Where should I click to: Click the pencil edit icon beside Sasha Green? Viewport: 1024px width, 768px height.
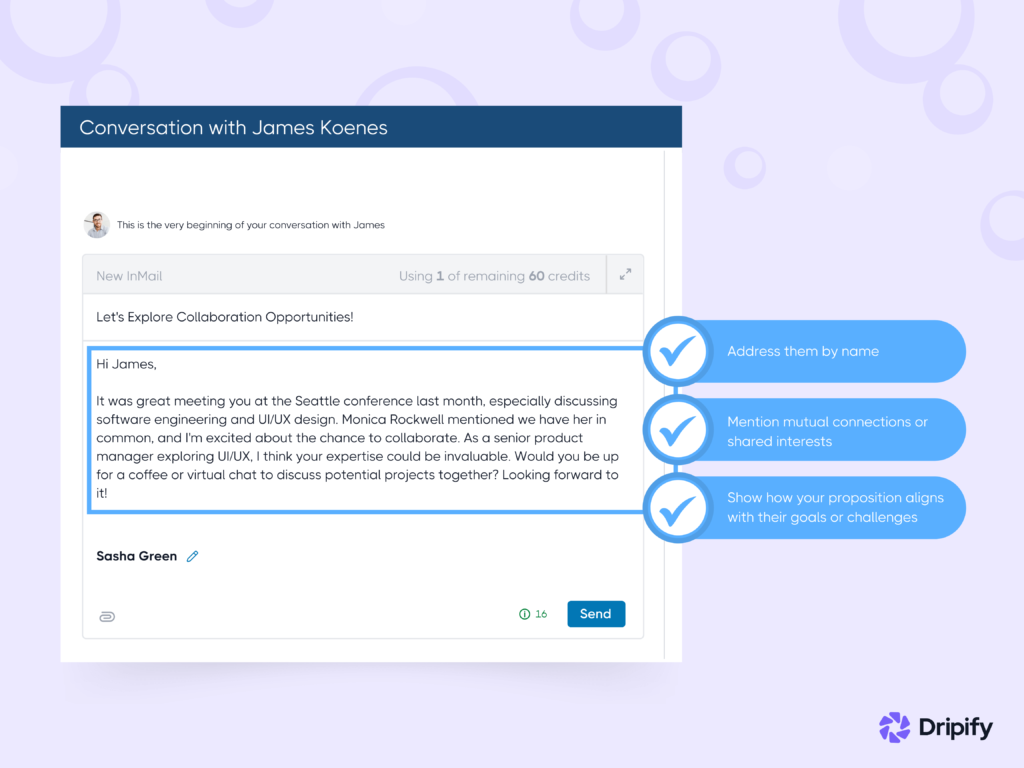pos(191,556)
